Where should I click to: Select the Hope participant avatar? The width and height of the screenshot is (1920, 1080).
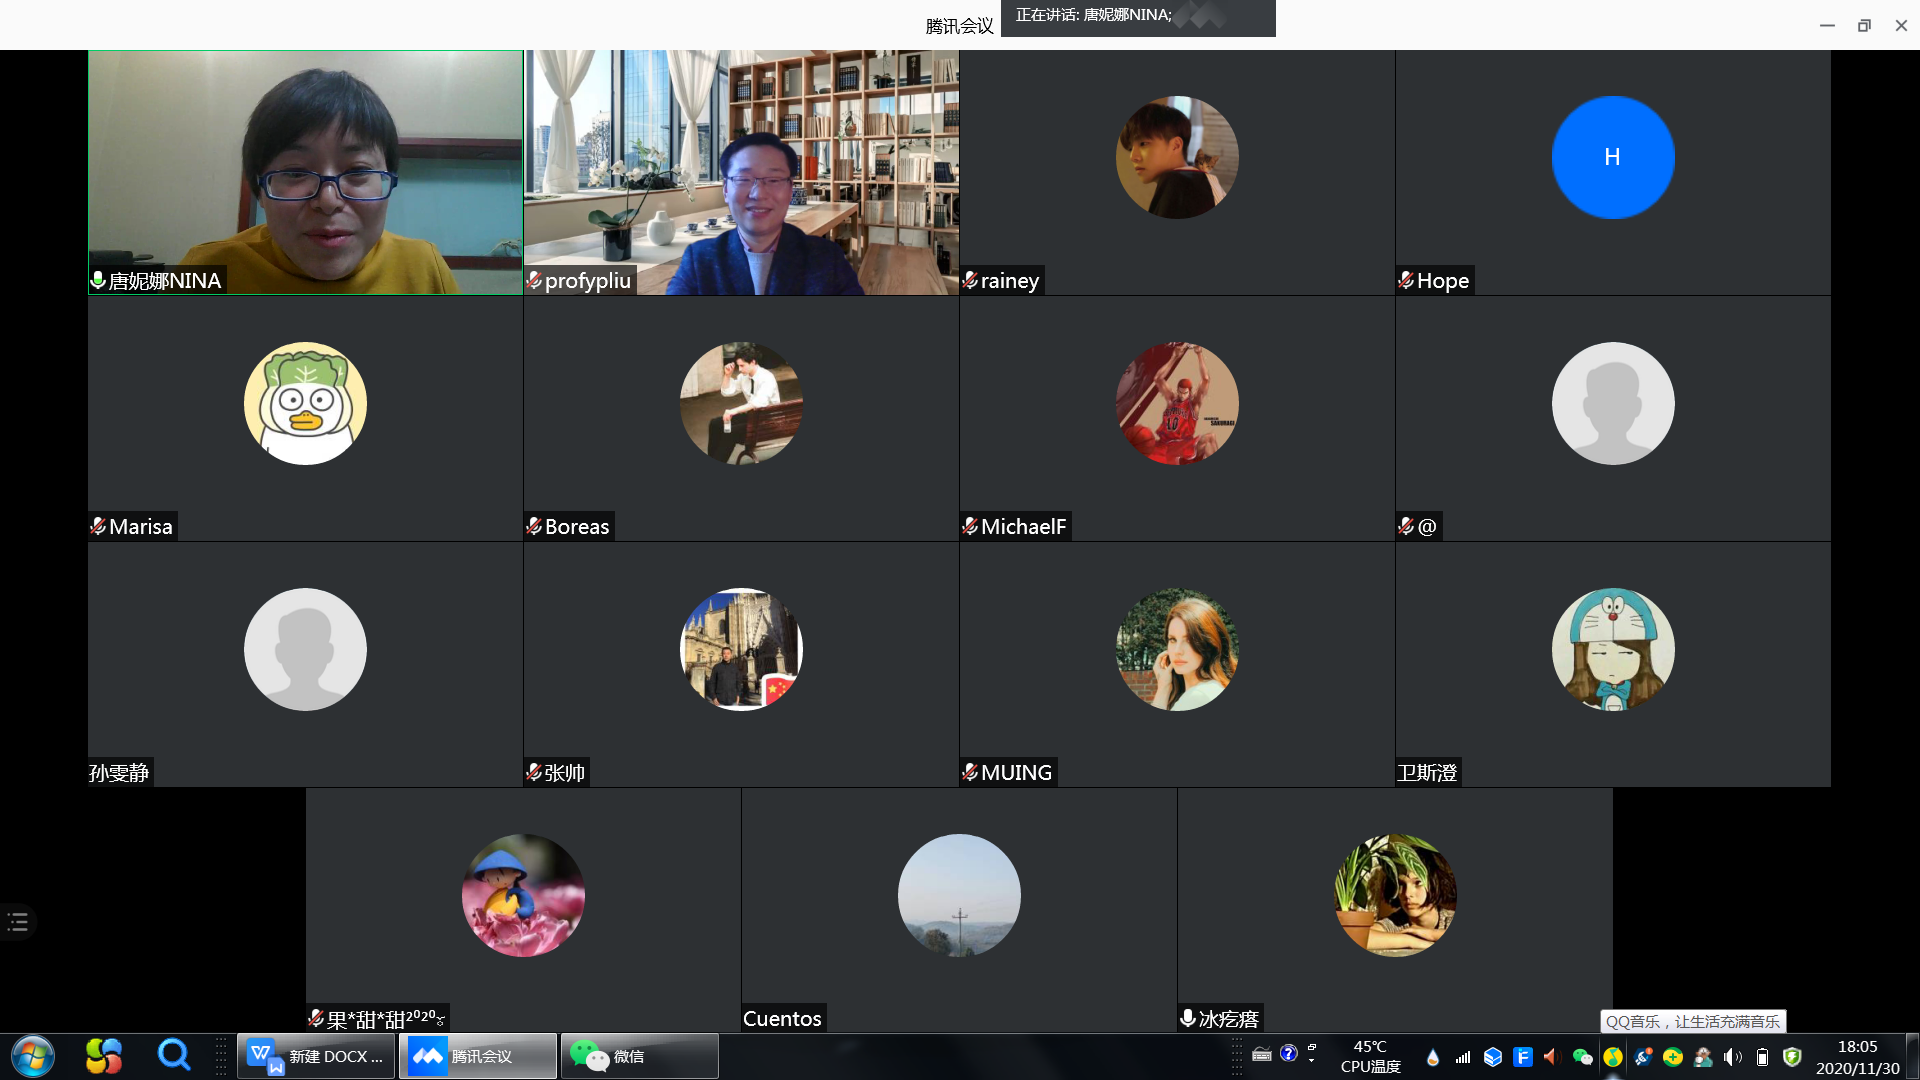click(x=1612, y=157)
